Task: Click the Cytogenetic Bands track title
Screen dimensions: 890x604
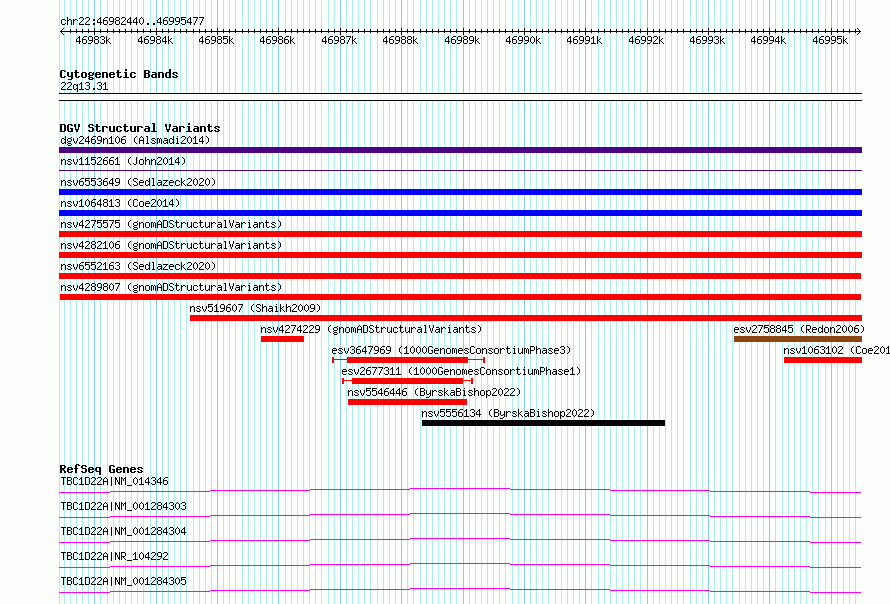Action: (119, 74)
